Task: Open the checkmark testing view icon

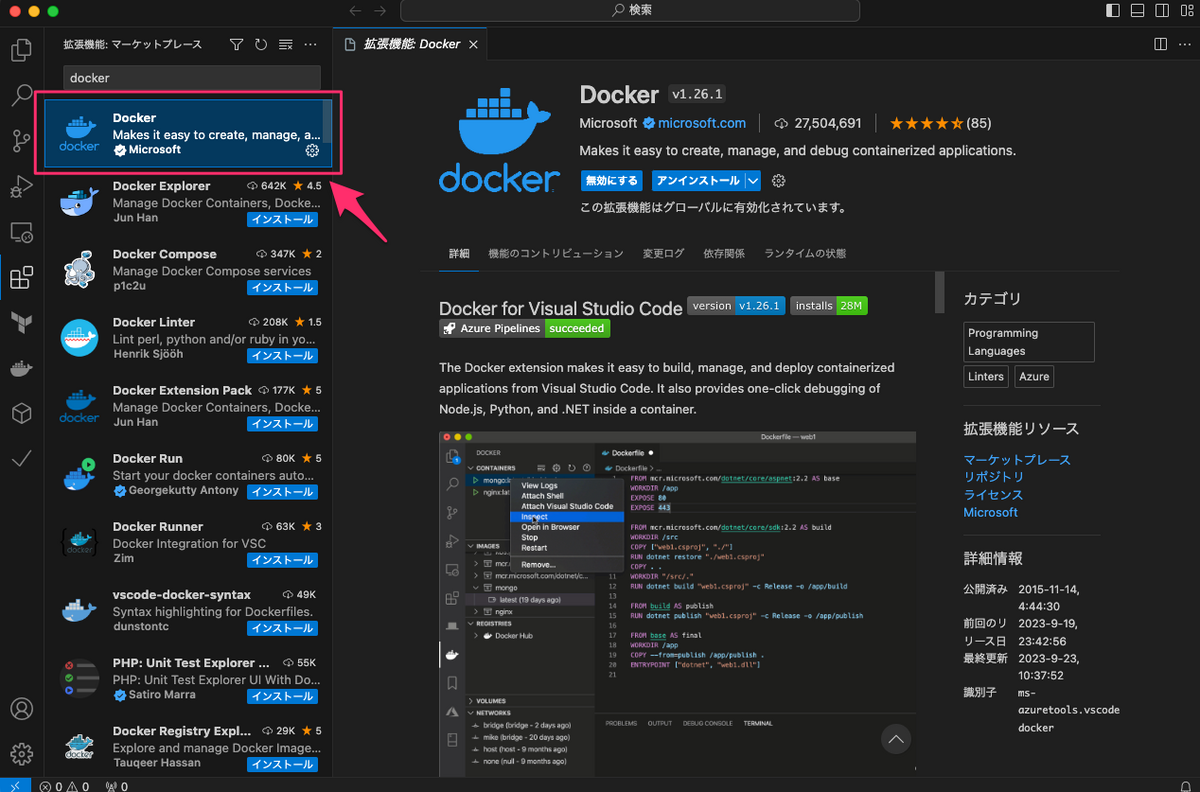Action: click(x=21, y=459)
